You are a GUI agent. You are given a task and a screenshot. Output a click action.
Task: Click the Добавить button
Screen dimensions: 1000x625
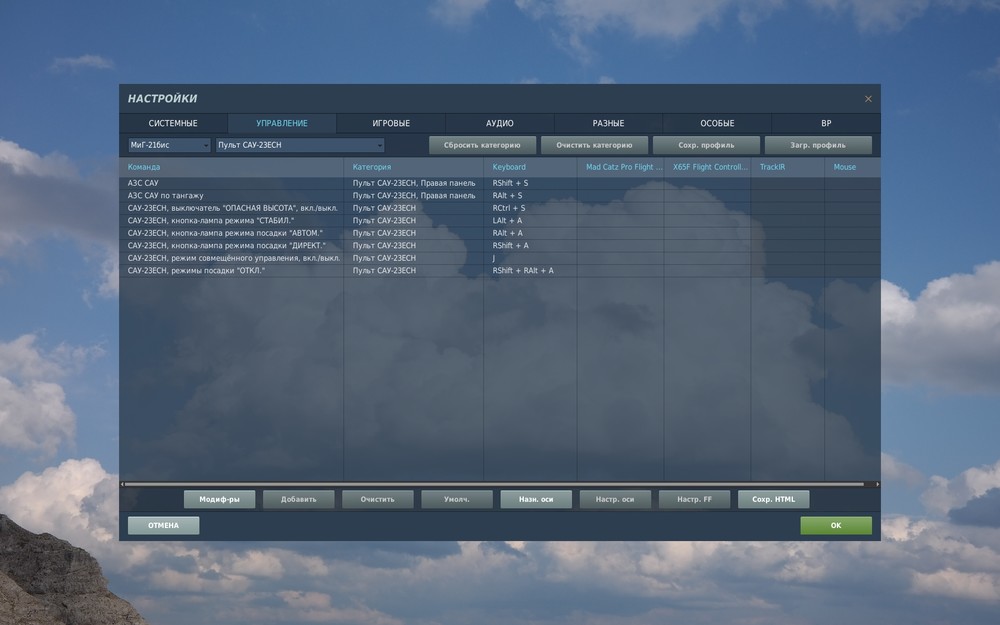coord(298,499)
